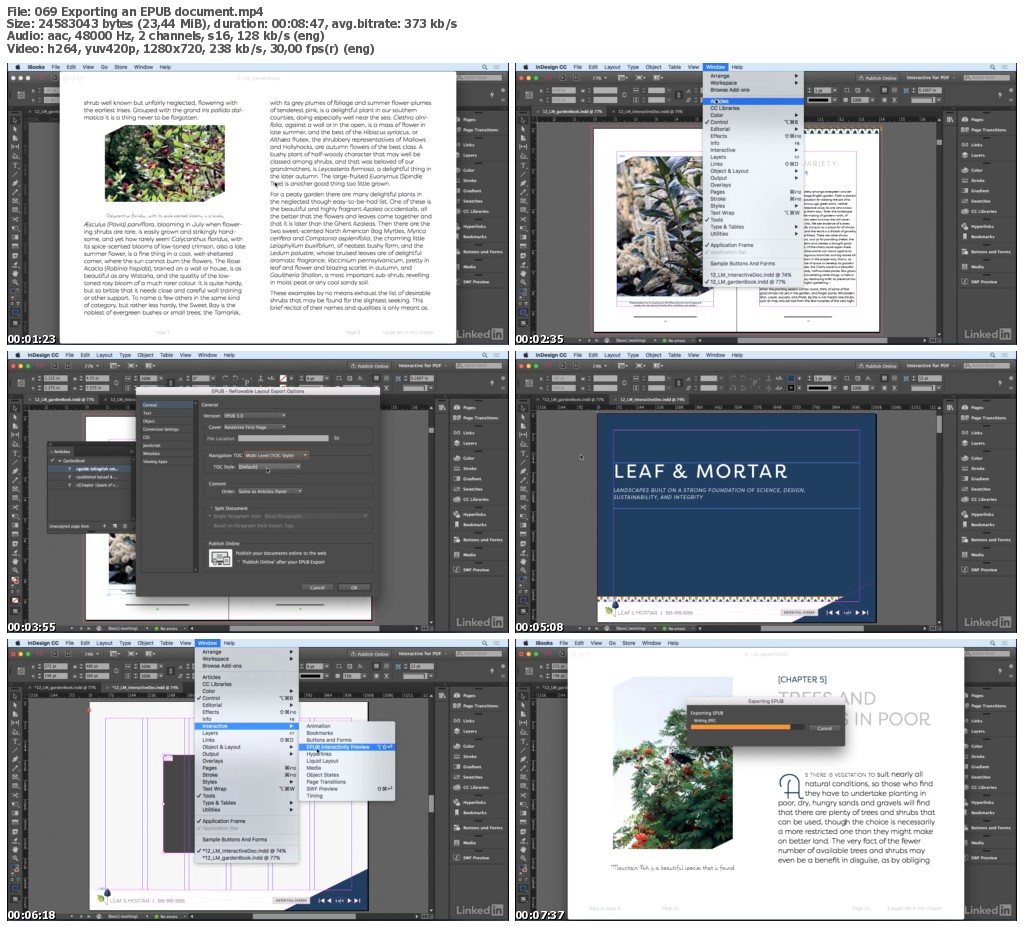Open Buttons and Forms panel in the 00:06:18 frame
1024x927 pixels.
[x=478, y=828]
